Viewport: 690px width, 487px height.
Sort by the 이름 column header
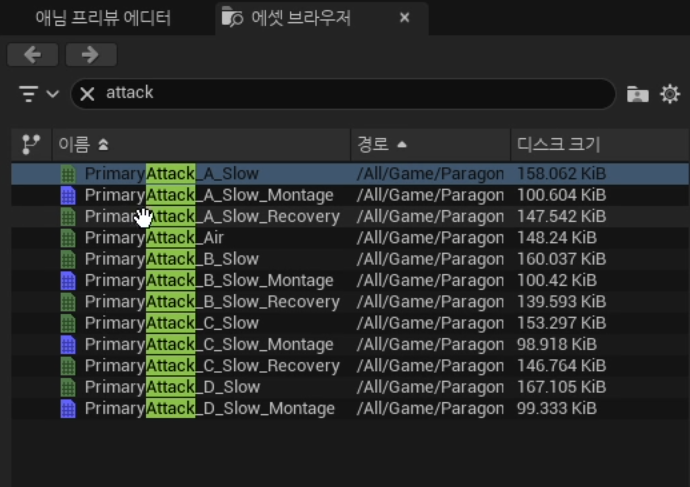[202, 144]
